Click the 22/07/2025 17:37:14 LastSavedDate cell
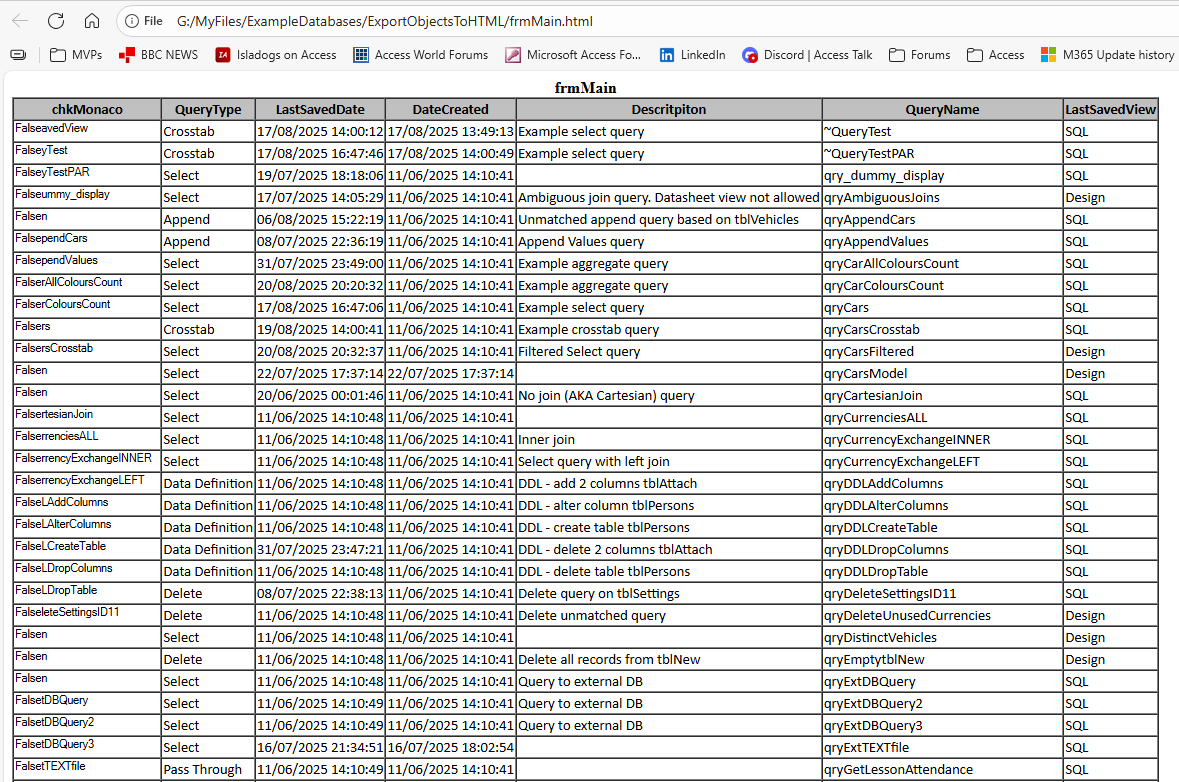 tap(320, 374)
